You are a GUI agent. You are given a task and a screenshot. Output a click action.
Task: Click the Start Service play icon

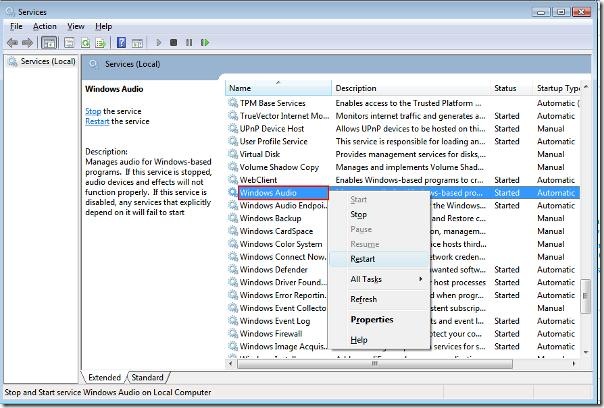click(x=158, y=42)
